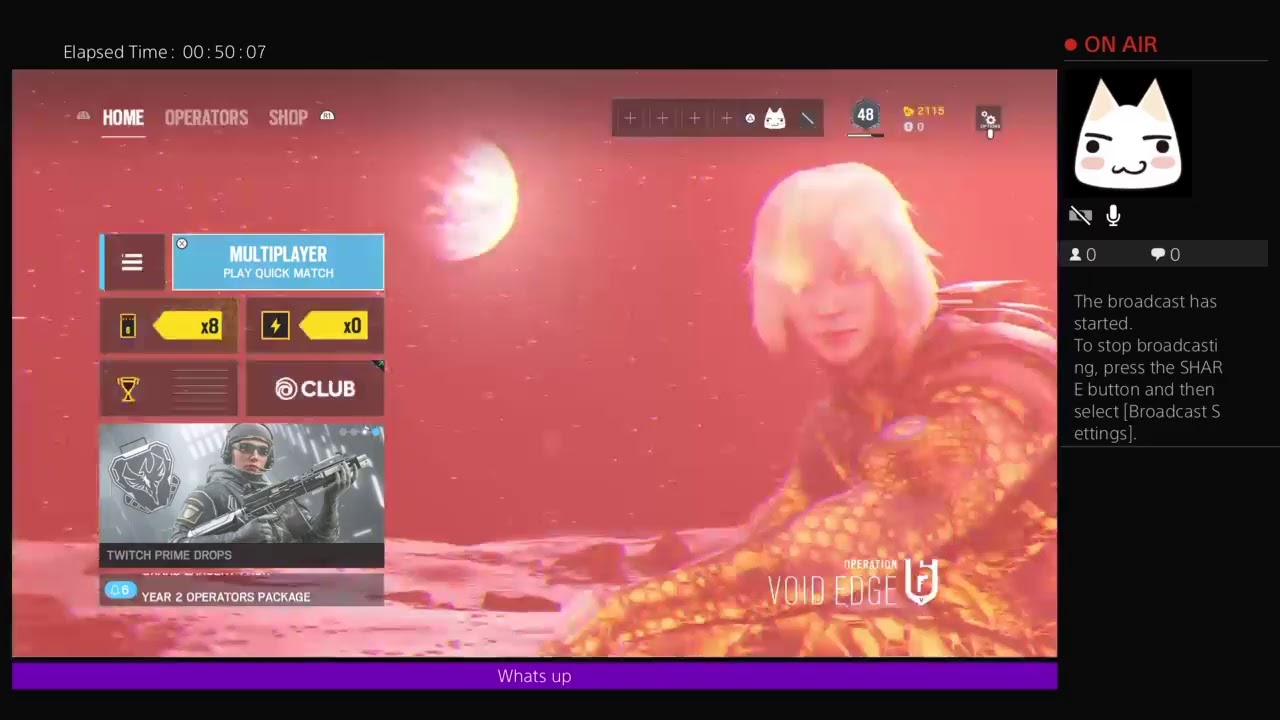Open the Options gear menu
Viewport: 1280px width, 720px height.
click(x=989, y=120)
